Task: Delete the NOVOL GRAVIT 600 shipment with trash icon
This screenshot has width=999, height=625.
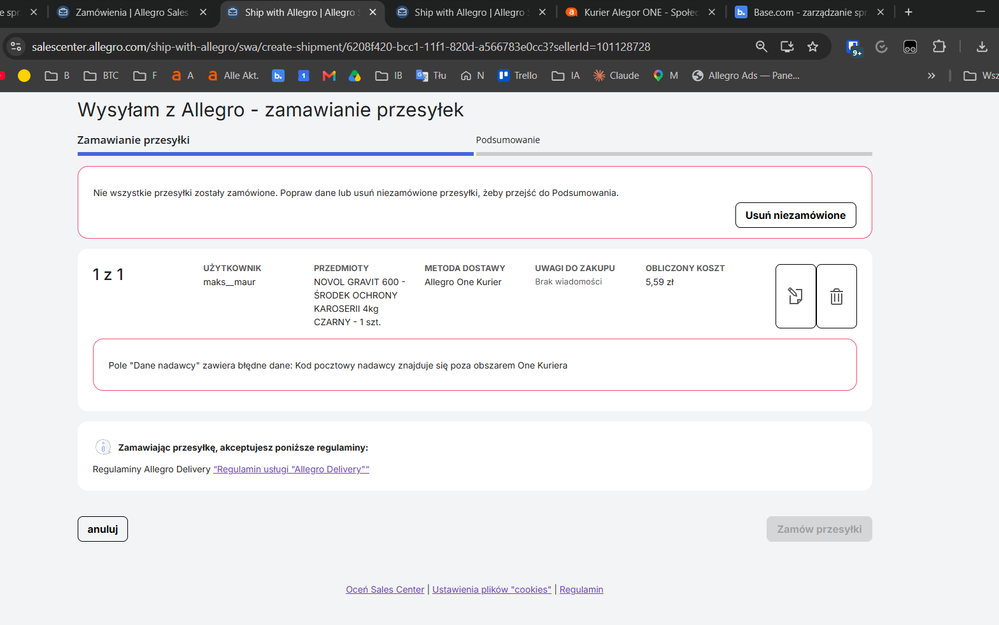Action: [x=836, y=296]
